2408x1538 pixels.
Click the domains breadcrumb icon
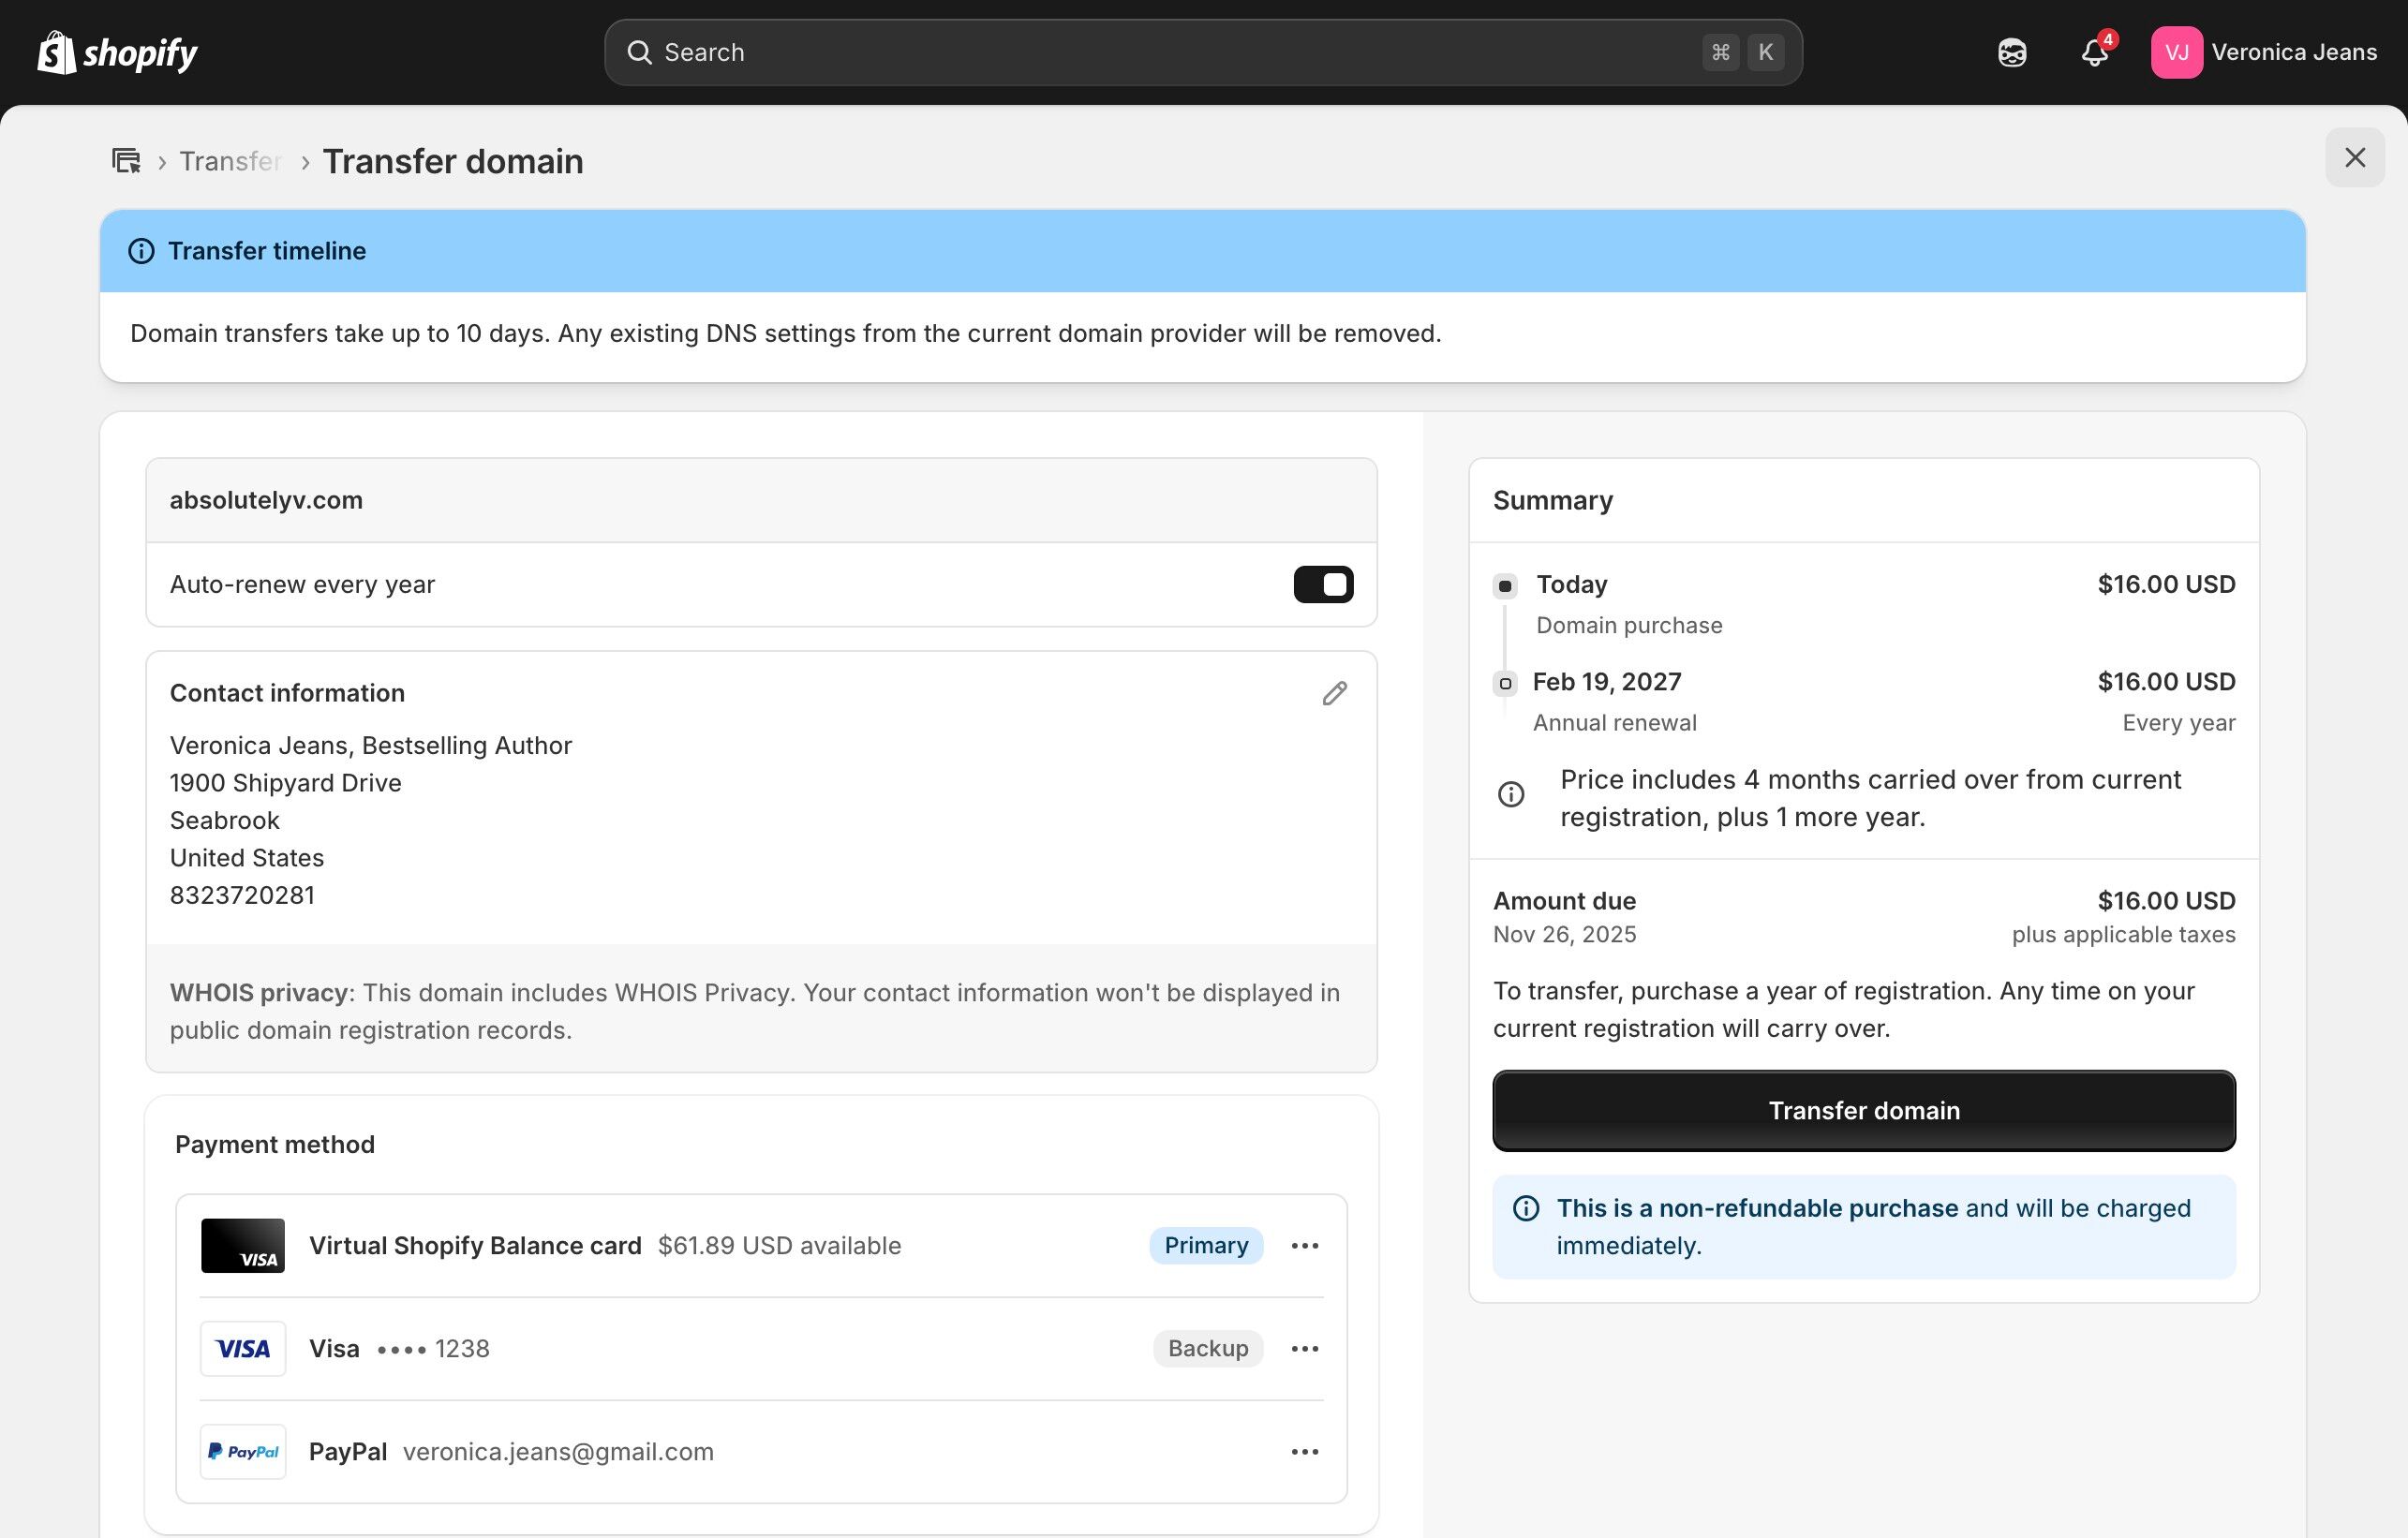[126, 161]
